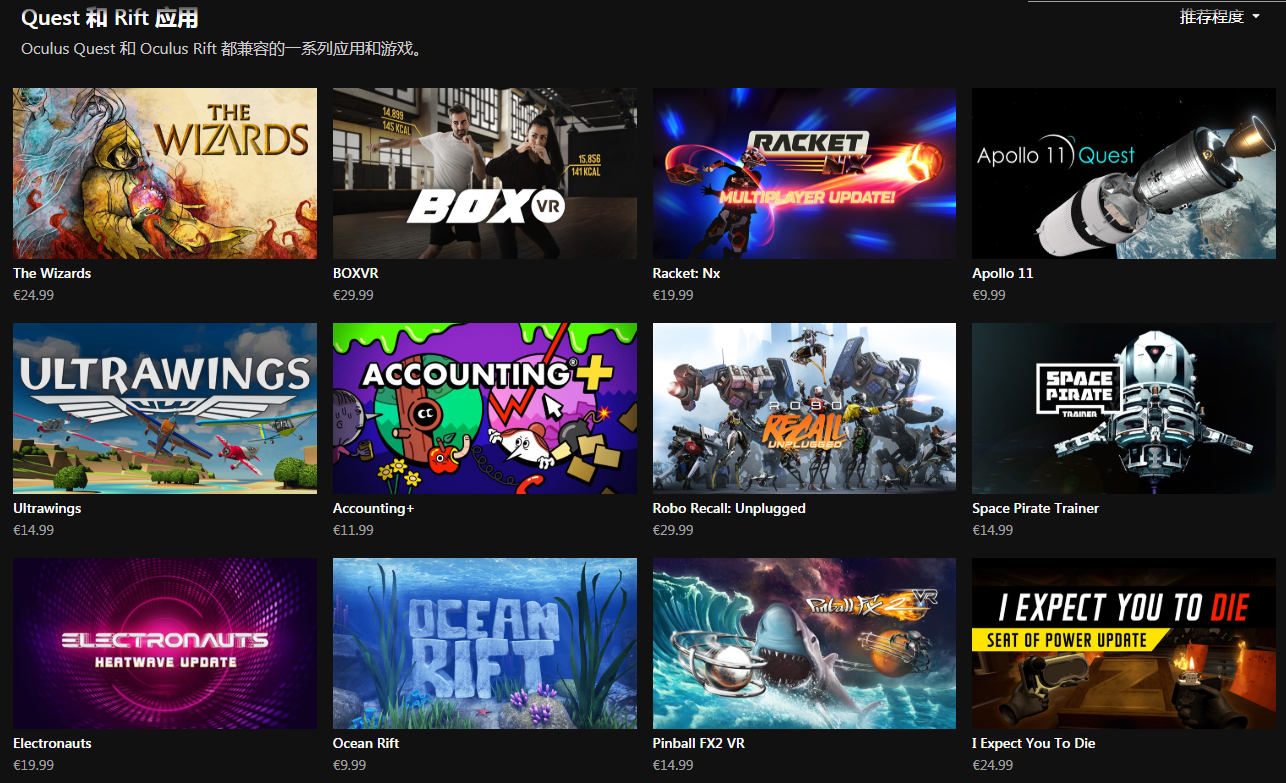Click The Wizards title link
The width and height of the screenshot is (1286, 783).
[x=52, y=273]
